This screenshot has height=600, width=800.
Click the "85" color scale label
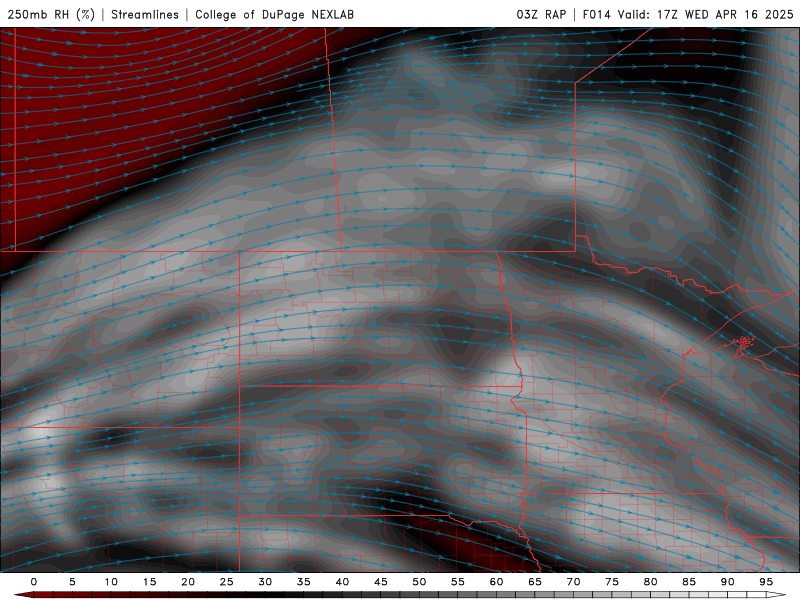click(689, 582)
